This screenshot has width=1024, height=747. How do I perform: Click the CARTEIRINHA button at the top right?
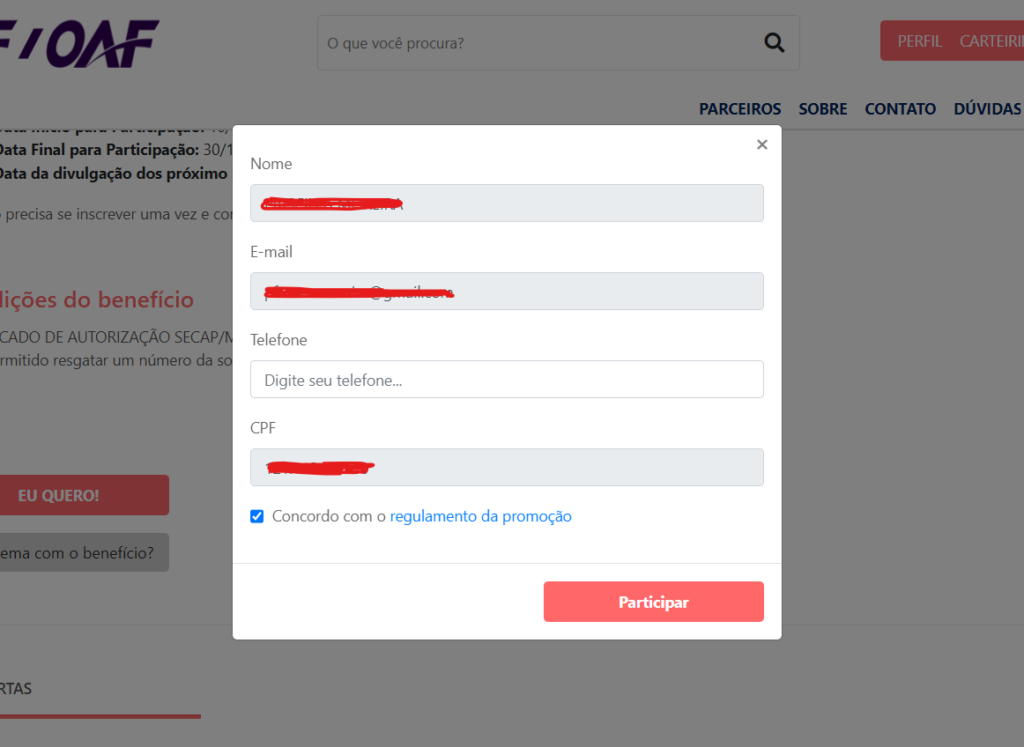[x=992, y=41]
